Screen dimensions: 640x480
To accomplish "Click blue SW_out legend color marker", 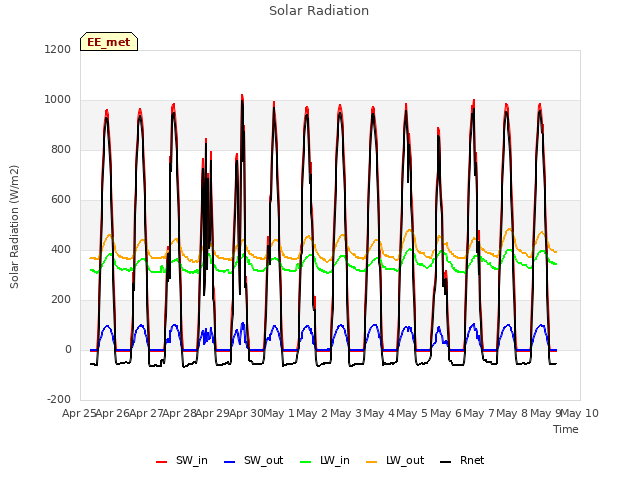I will (230, 462).
